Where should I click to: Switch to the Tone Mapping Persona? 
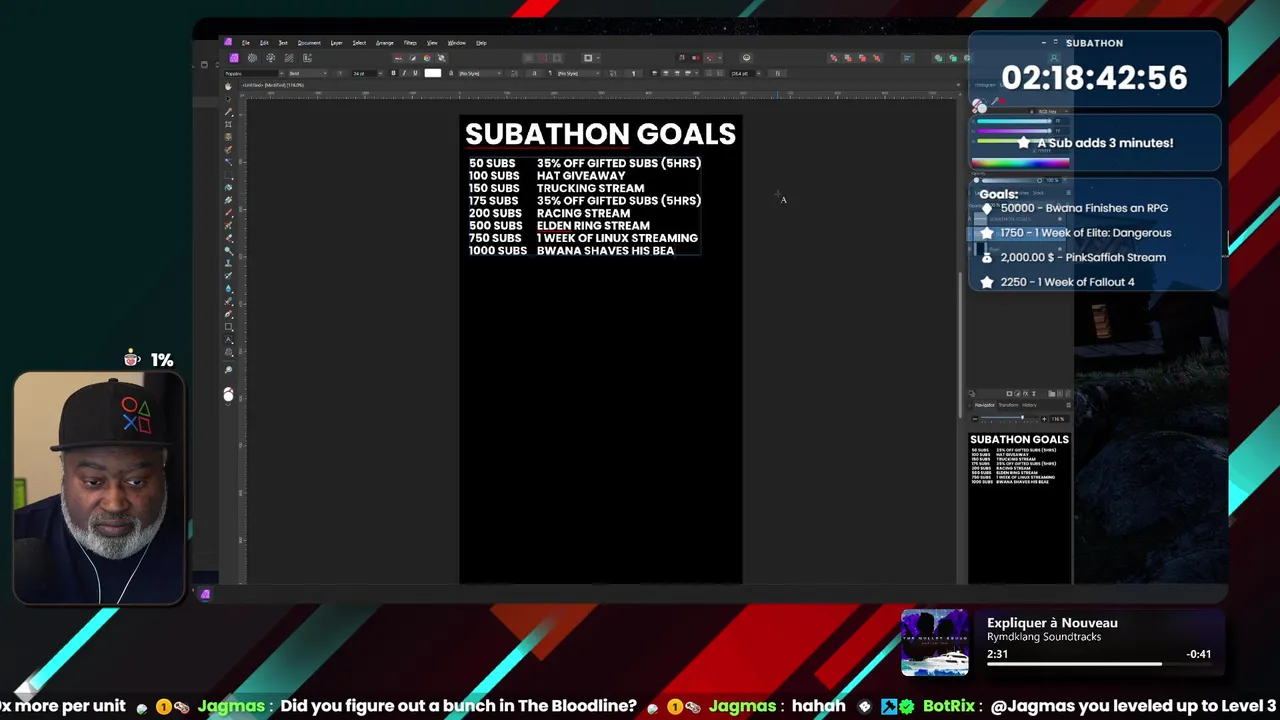click(289, 57)
